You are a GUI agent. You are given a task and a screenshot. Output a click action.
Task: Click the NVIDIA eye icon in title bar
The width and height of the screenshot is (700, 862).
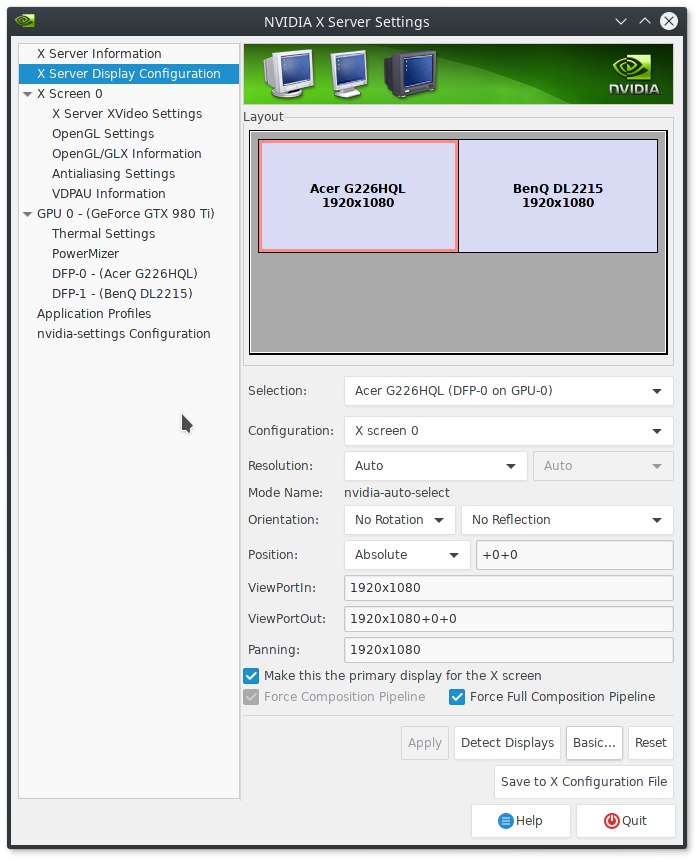tap(25, 21)
